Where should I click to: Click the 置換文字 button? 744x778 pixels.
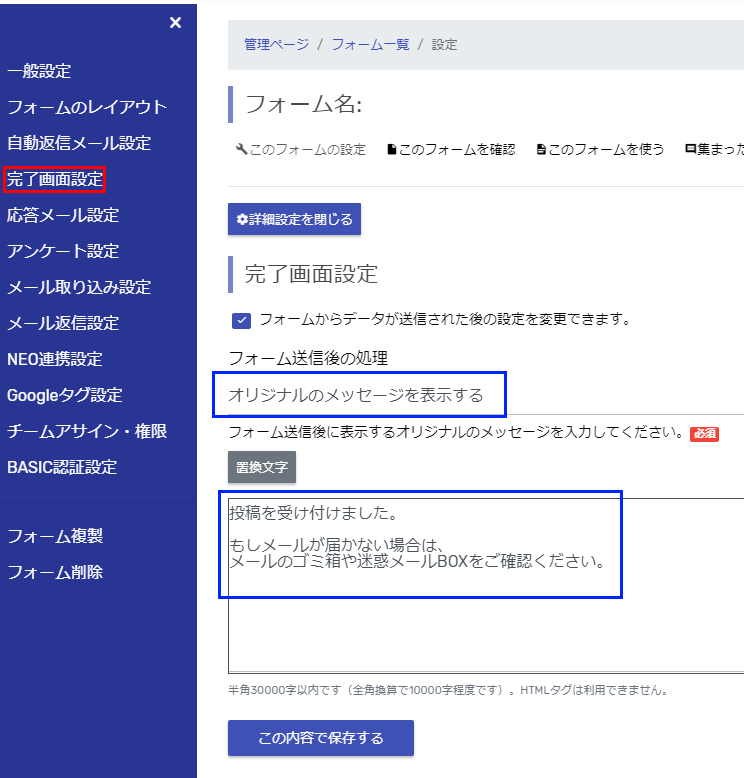[262, 467]
